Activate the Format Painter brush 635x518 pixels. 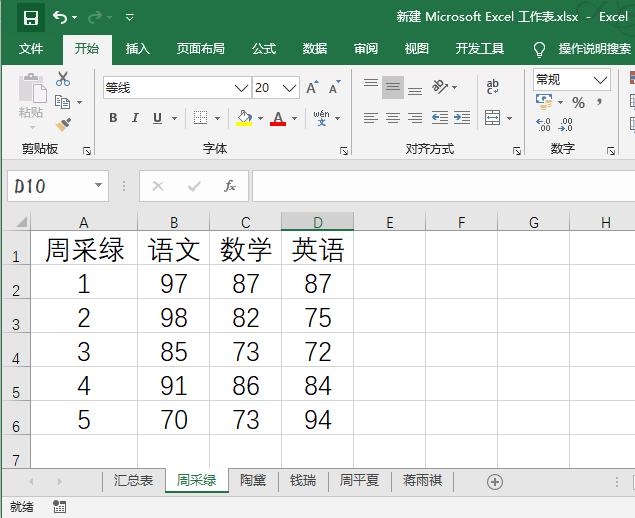[63, 125]
